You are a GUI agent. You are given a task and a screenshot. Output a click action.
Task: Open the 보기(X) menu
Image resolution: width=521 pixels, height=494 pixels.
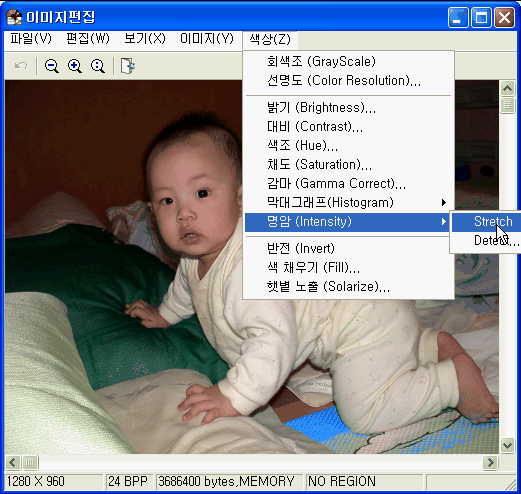click(145, 39)
